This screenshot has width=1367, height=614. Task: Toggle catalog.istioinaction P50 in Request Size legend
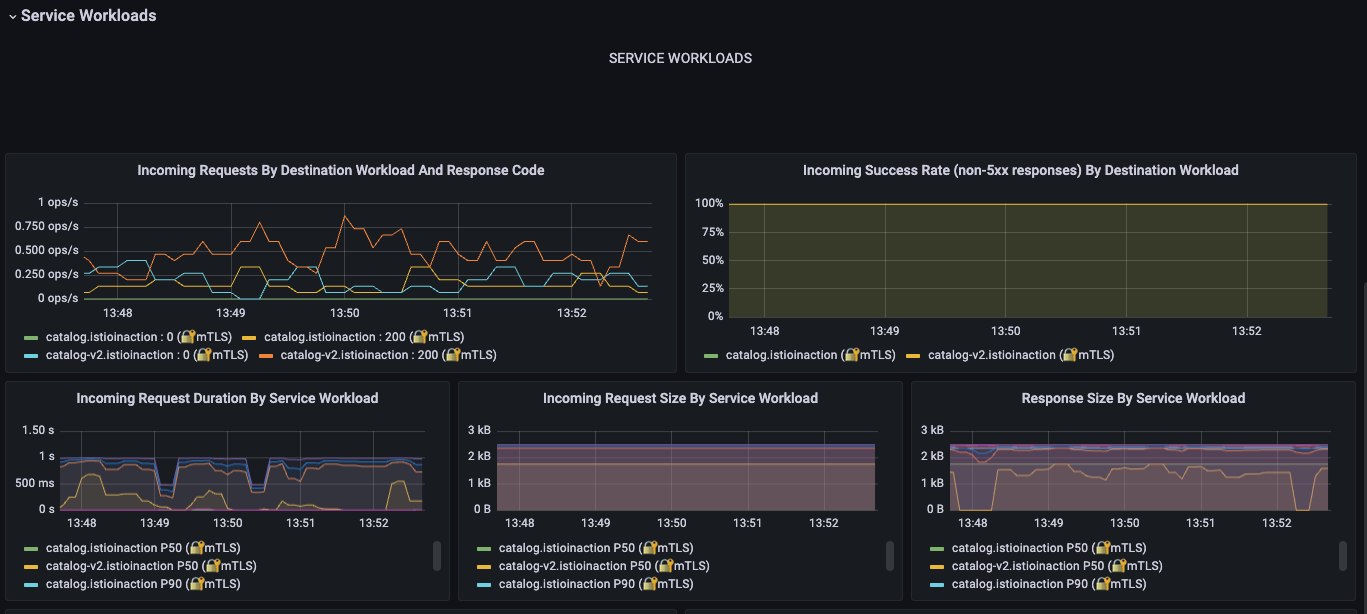pos(596,548)
